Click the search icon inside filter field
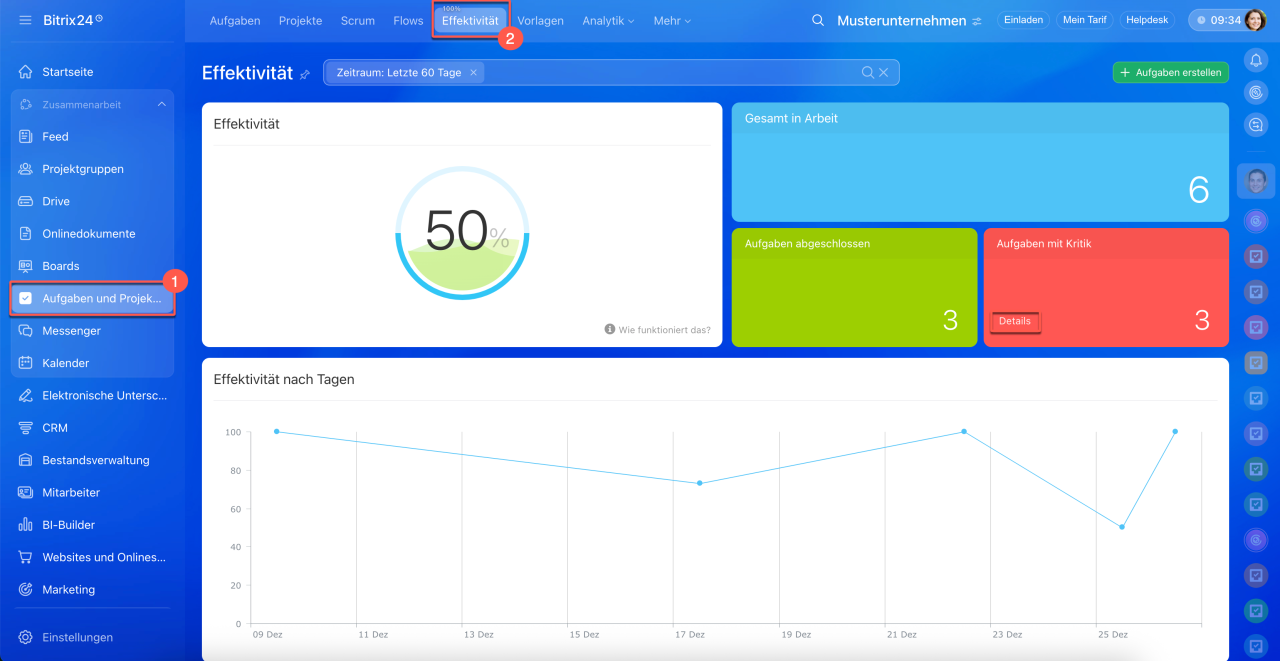The image size is (1280, 661). tap(868, 73)
